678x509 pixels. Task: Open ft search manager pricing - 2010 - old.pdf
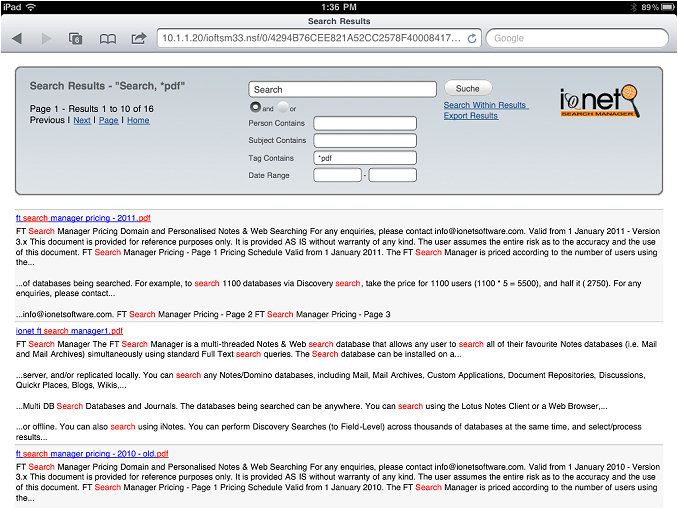pos(92,454)
